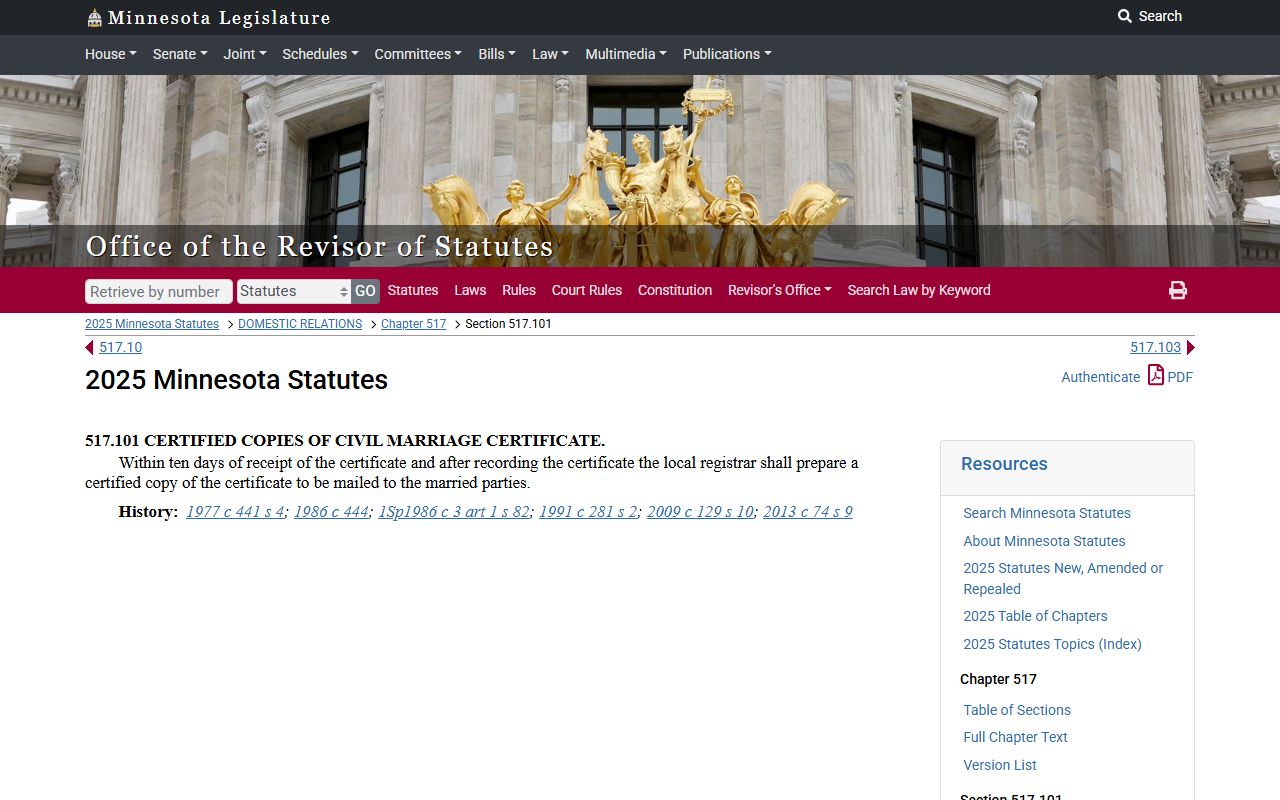
Task: Click the Minnesota Legislature capitol logo
Action: [94, 17]
